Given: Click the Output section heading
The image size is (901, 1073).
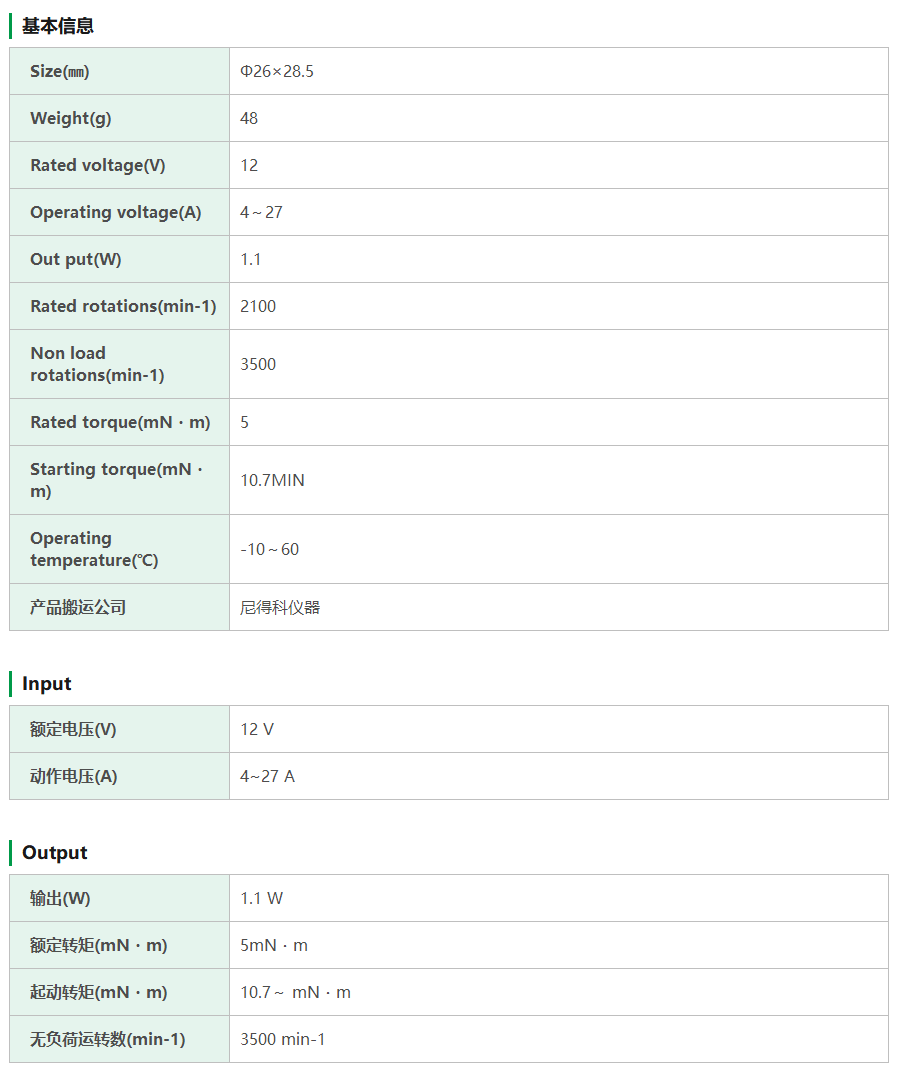Looking at the screenshot, I should (55, 853).
